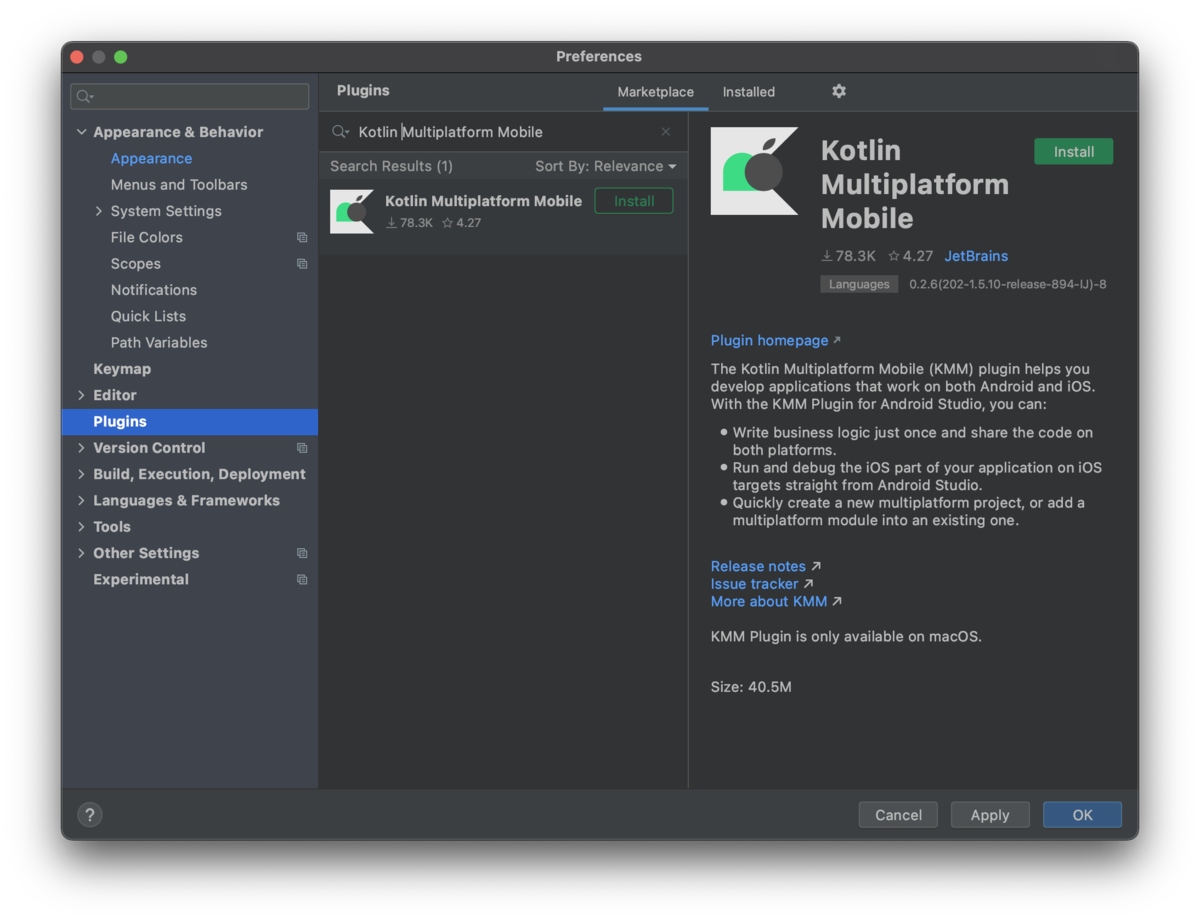This screenshot has height=921, width=1200.
Task: Clear the plugin search query
Action: tap(666, 132)
